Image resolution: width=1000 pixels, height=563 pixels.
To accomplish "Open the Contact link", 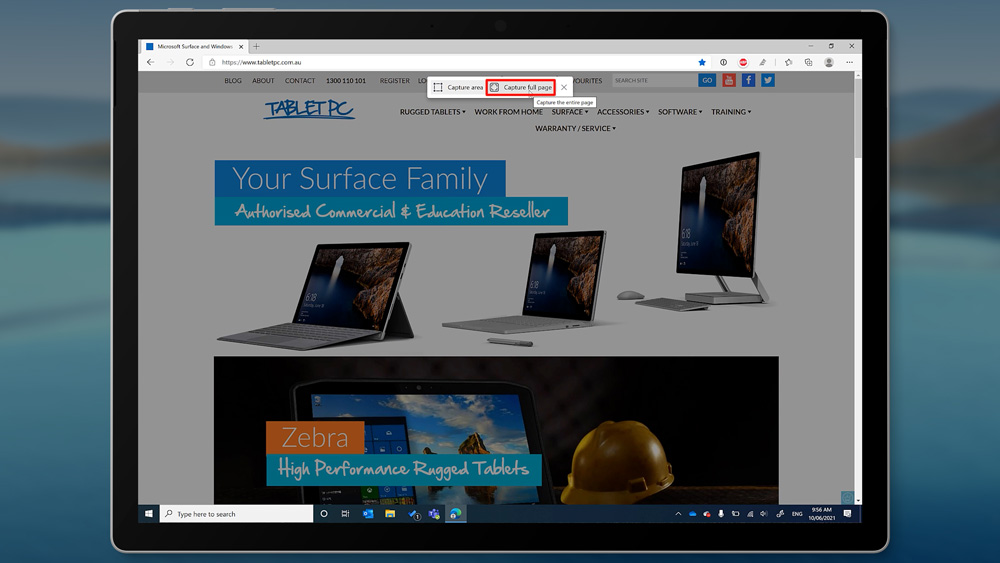I will 300,81.
